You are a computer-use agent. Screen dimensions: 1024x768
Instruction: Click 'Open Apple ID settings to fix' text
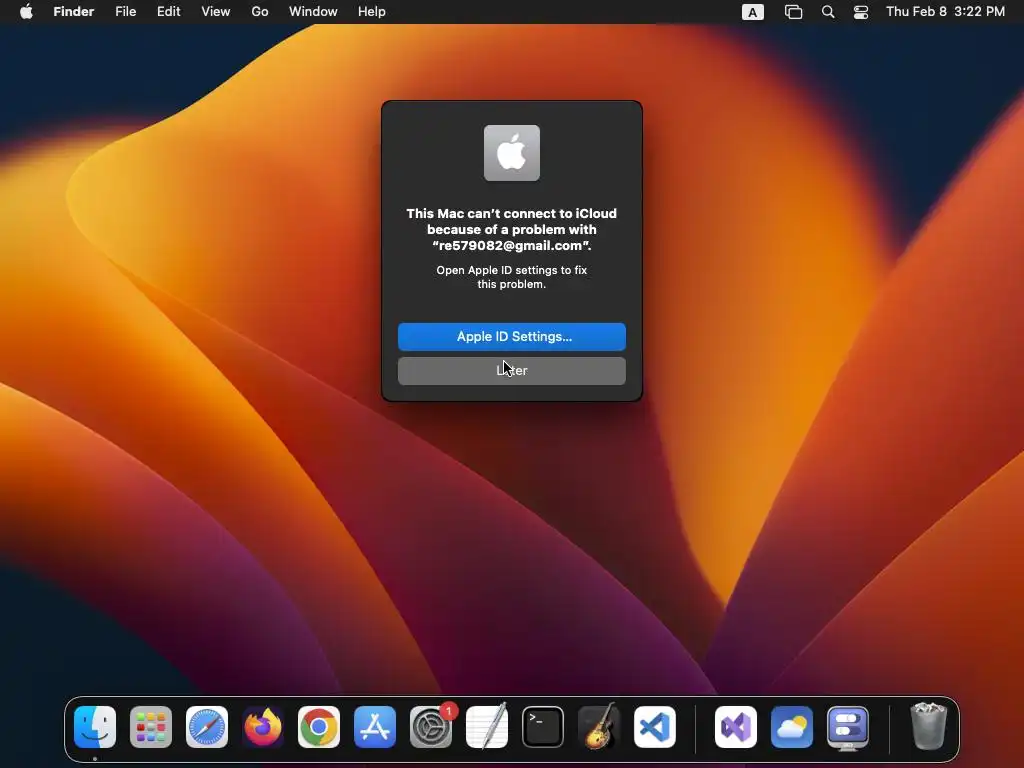[512, 270]
